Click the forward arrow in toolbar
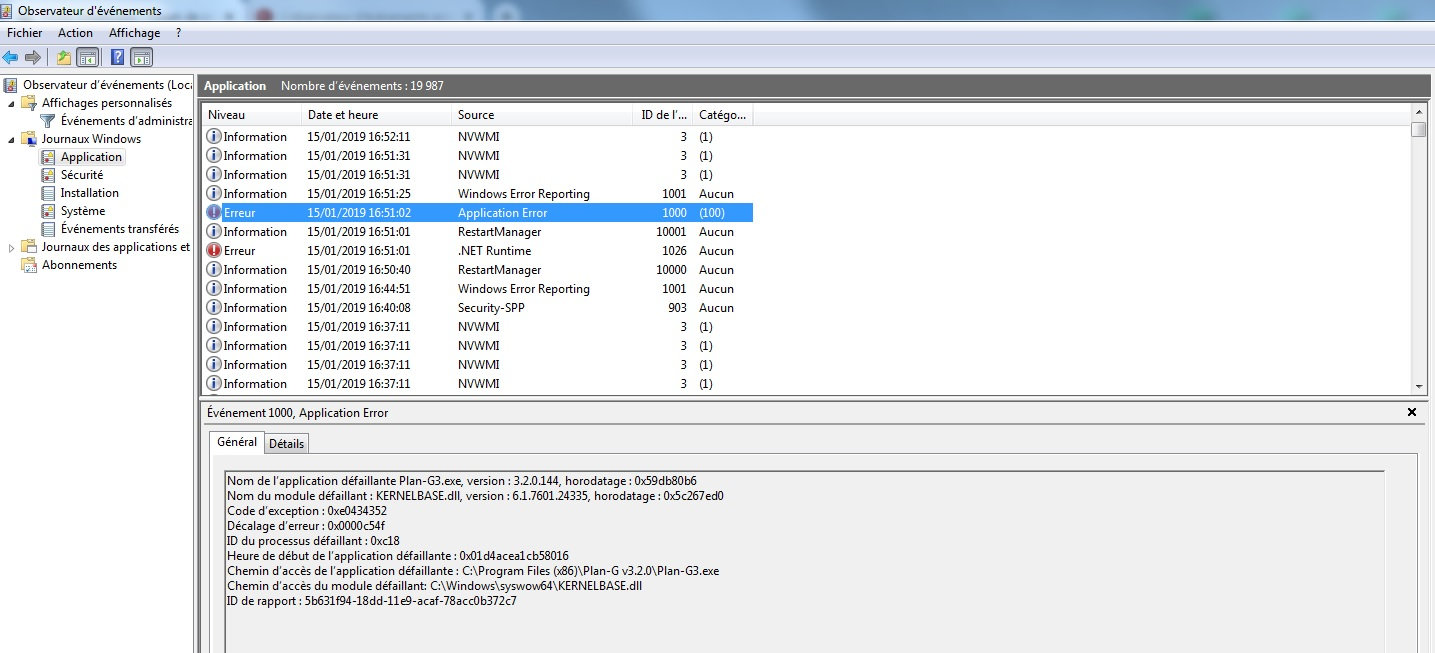Screen dimensions: 1435x653 33,57
